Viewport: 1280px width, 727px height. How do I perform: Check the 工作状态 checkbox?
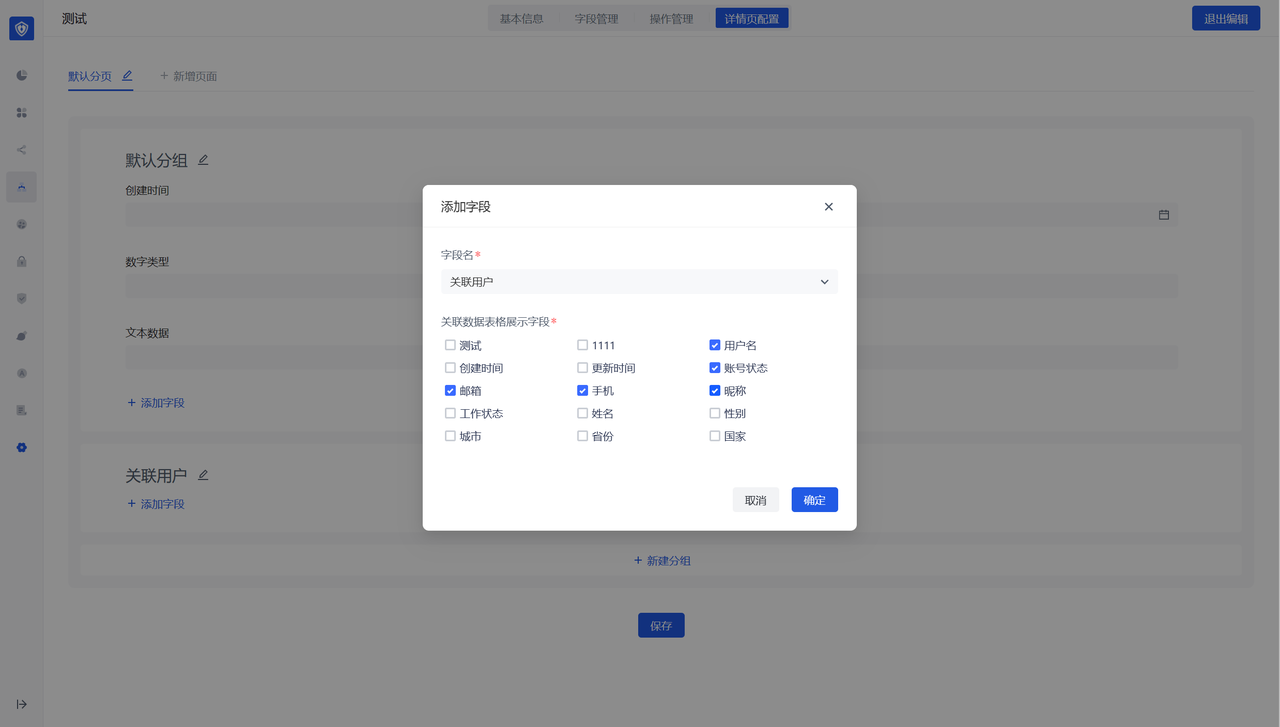[450, 413]
